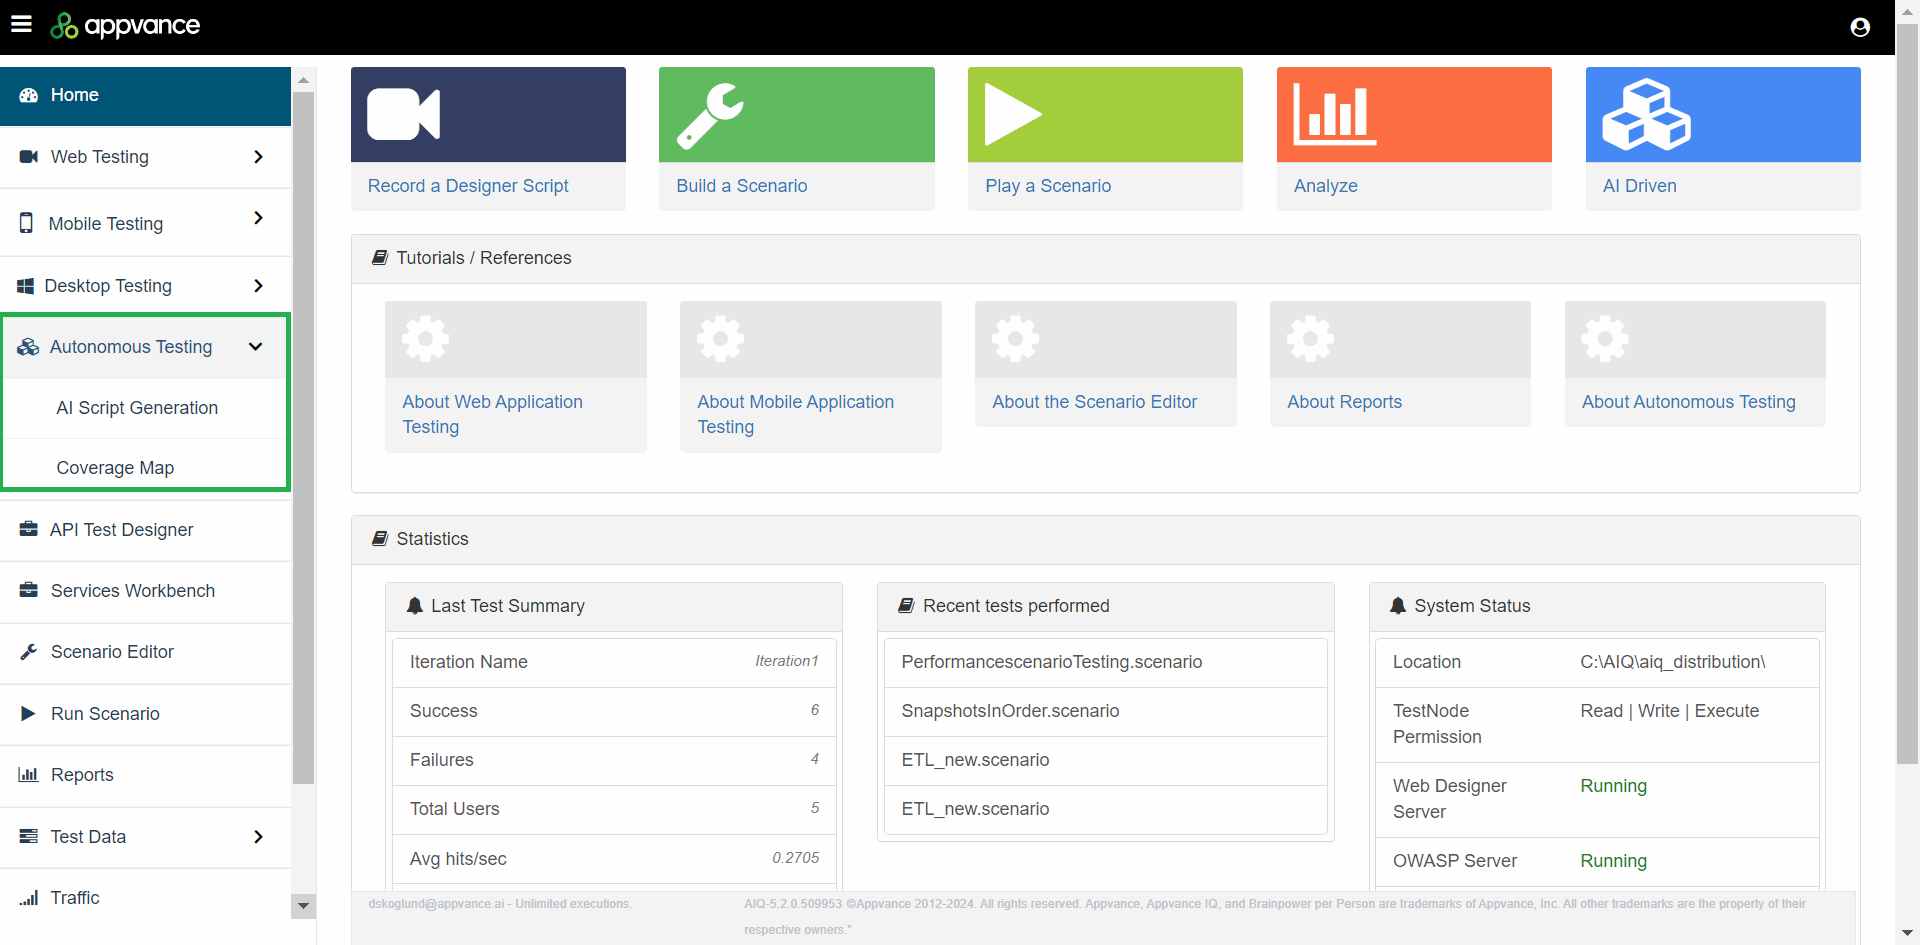Click the Reports bar chart sidebar icon
Viewport: 1920px width, 945px height.
[x=28, y=775]
